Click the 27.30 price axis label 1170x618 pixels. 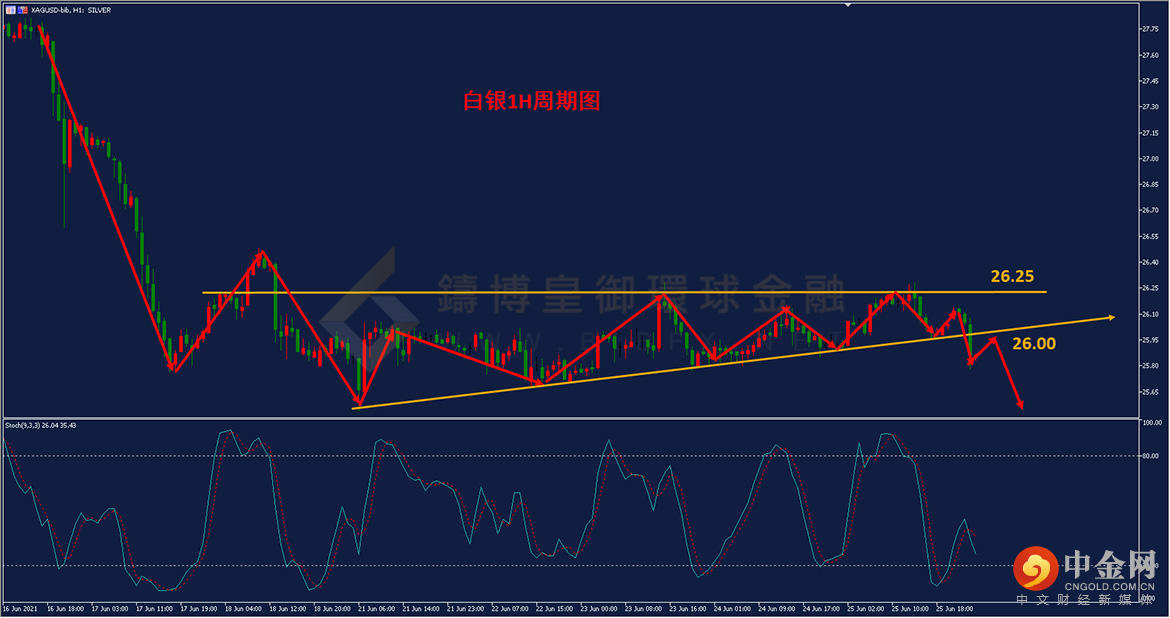pos(1150,107)
